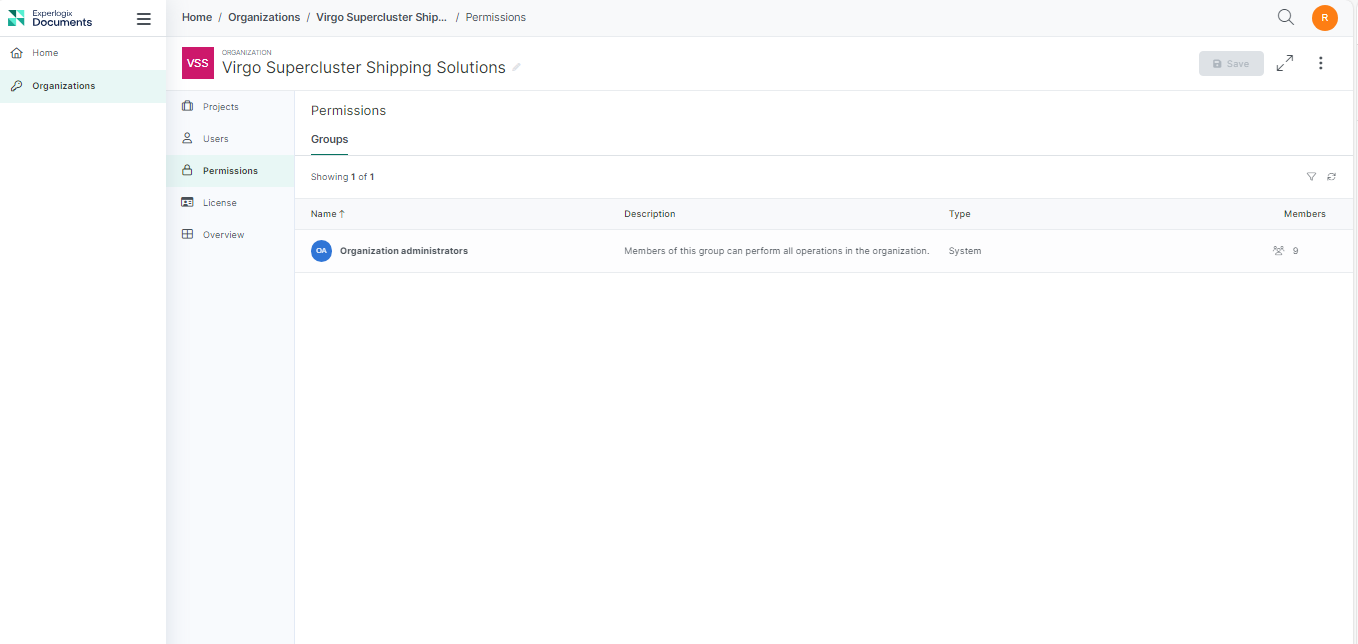Sort by Description column header

pos(650,214)
